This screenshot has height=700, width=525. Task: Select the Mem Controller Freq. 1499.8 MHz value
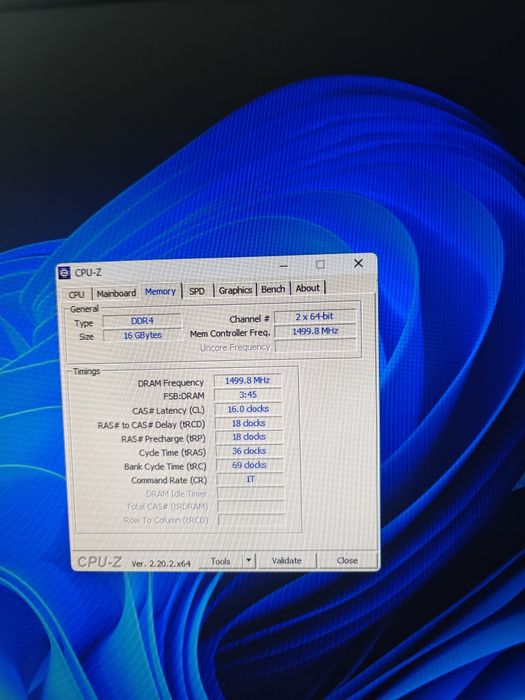(x=315, y=331)
